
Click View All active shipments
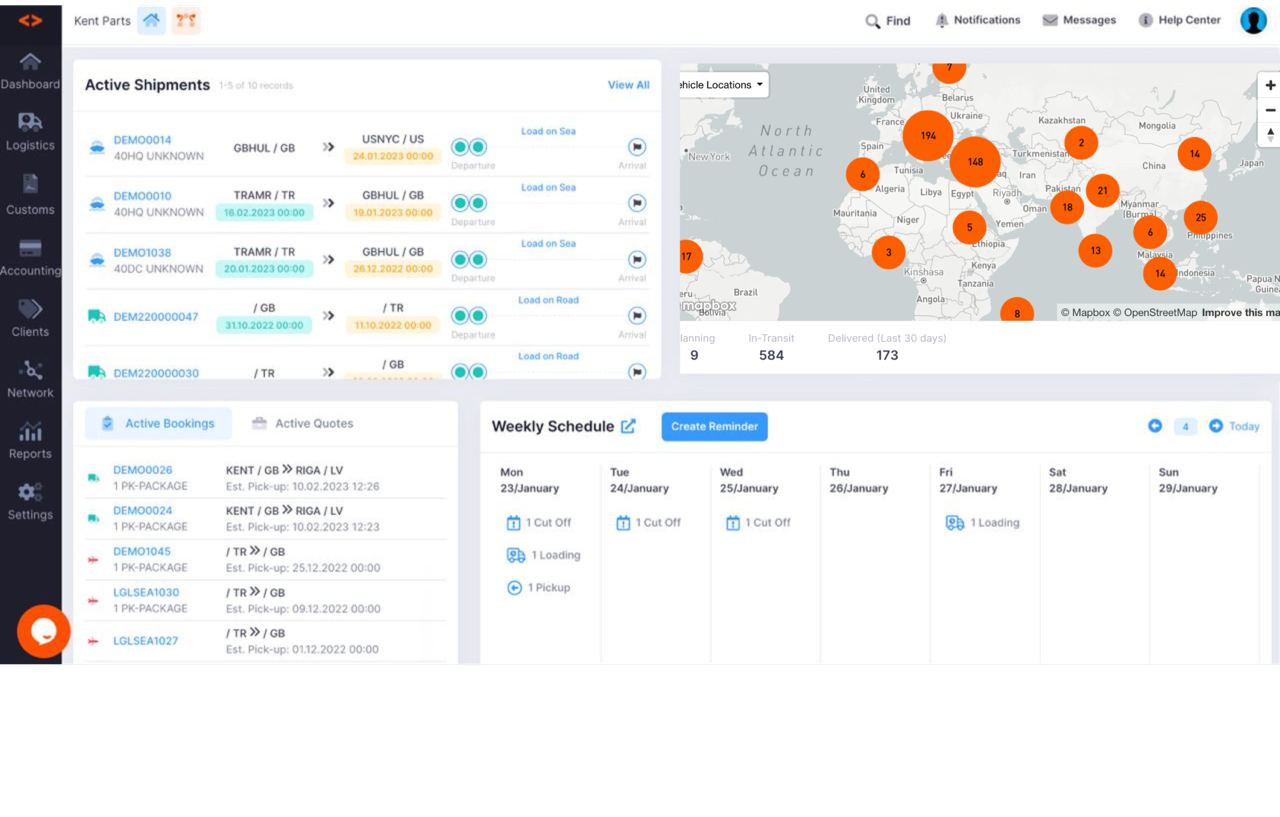click(x=628, y=85)
